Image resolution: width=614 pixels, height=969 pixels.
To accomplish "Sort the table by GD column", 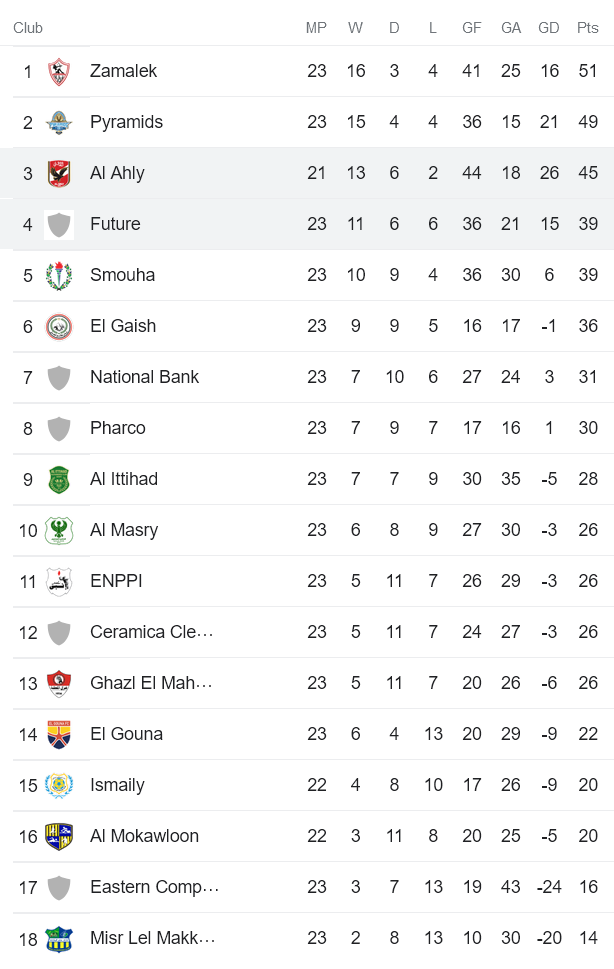I will click(x=549, y=28).
